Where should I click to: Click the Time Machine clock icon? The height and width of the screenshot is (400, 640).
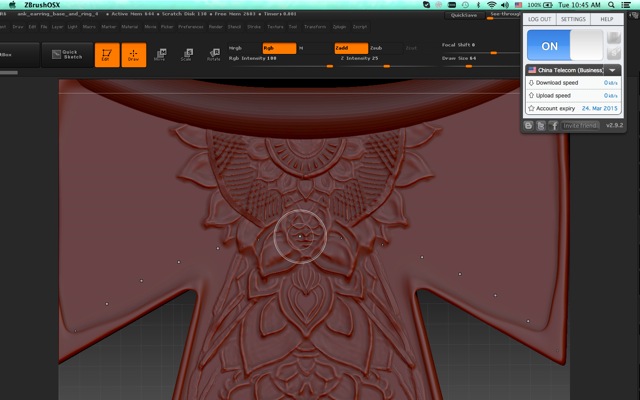(x=465, y=5)
